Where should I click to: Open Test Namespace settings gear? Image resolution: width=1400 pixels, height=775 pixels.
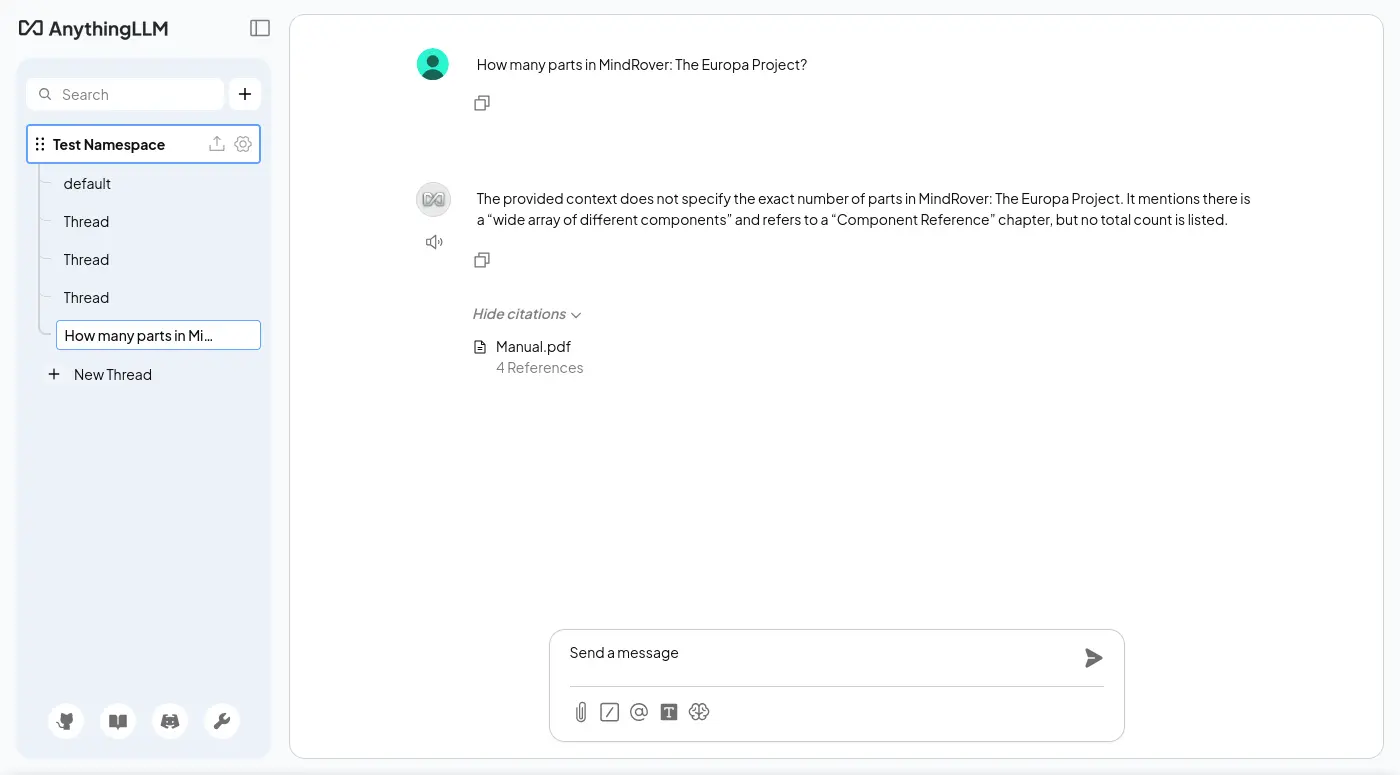tap(243, 144)
